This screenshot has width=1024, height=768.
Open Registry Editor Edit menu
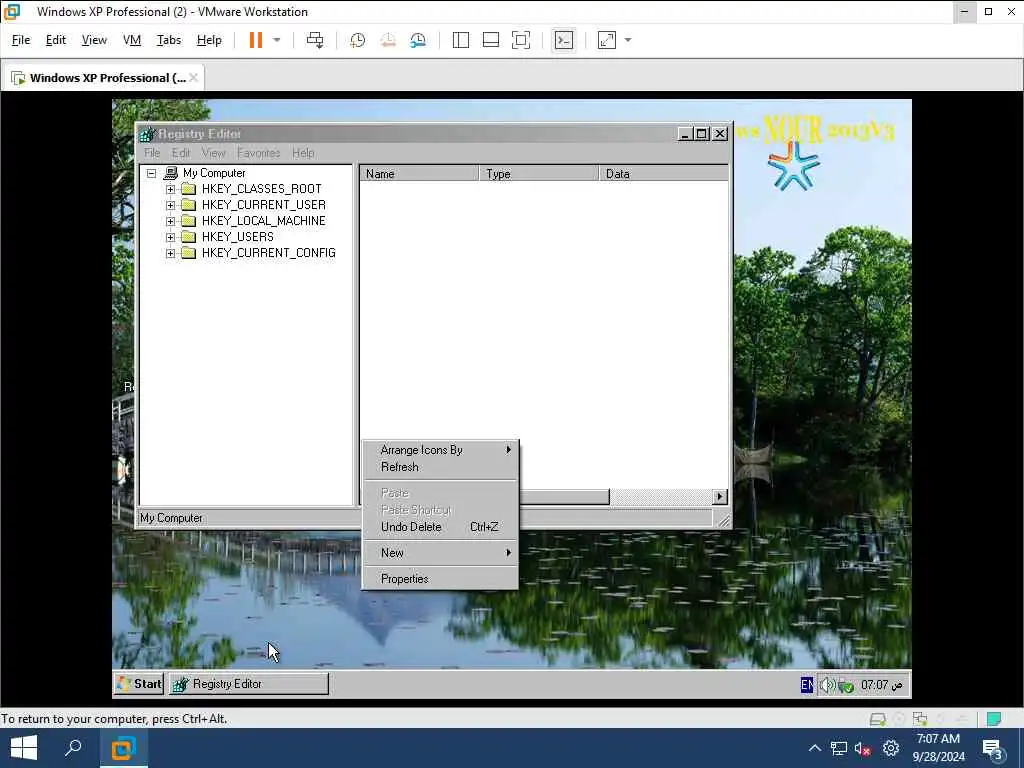(181, 153)
